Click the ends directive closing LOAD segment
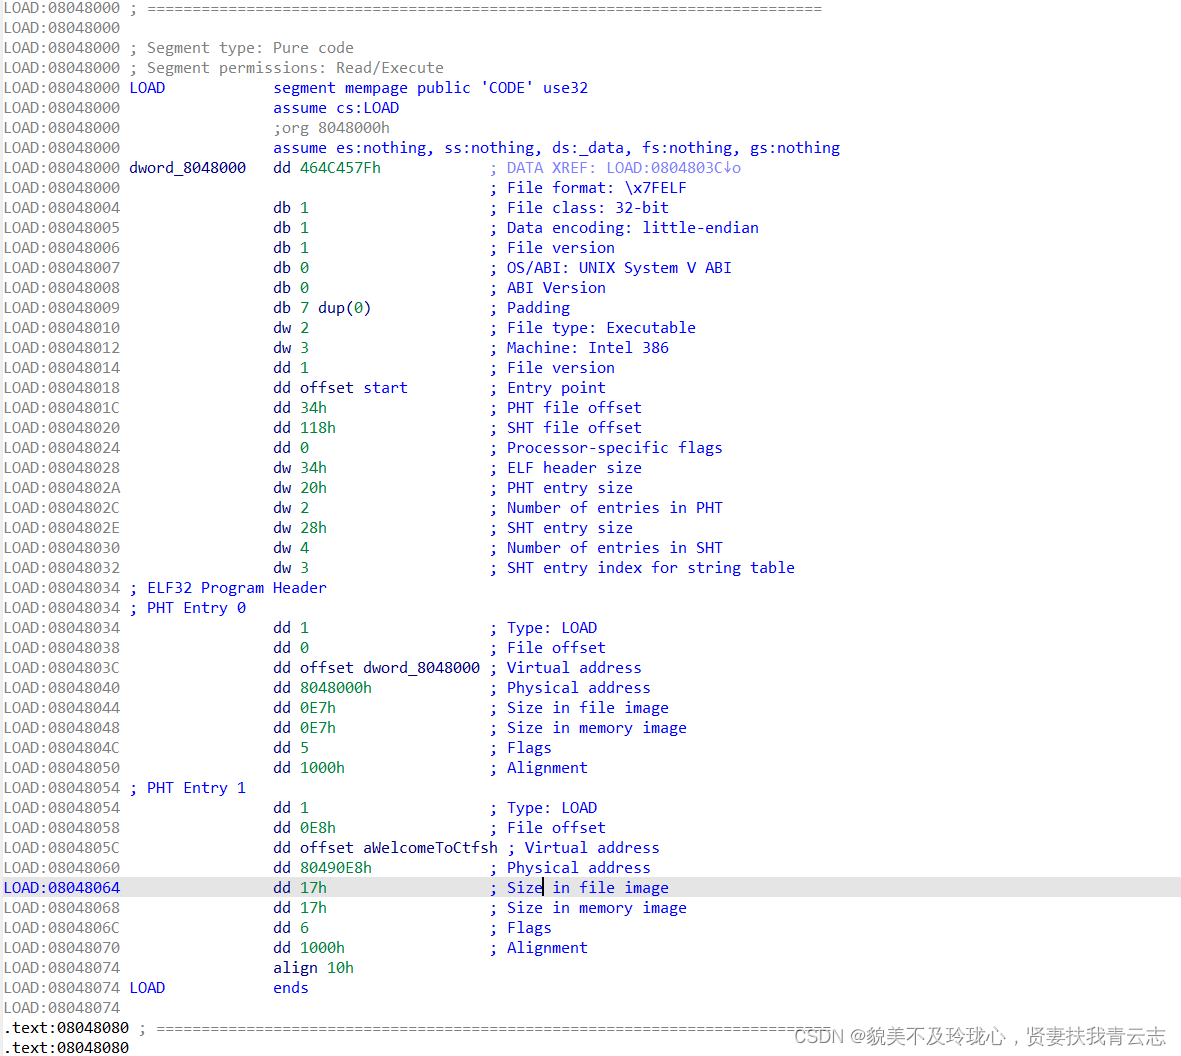The height and width of the screenshot is (1056, 1181). (x=290, y=987)
